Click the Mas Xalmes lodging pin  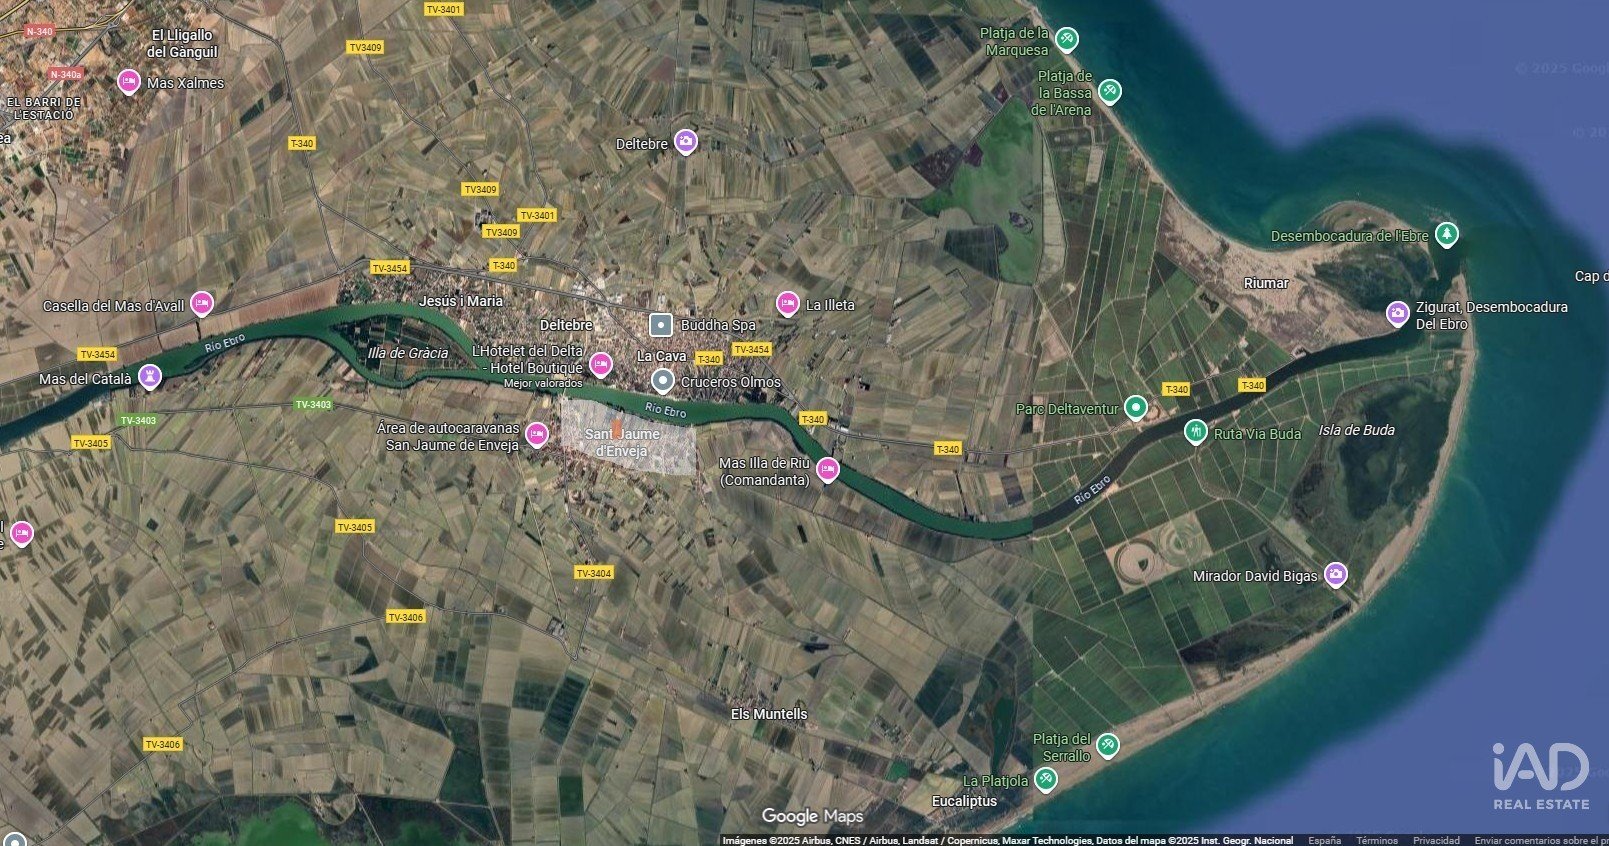click(128, 81)
